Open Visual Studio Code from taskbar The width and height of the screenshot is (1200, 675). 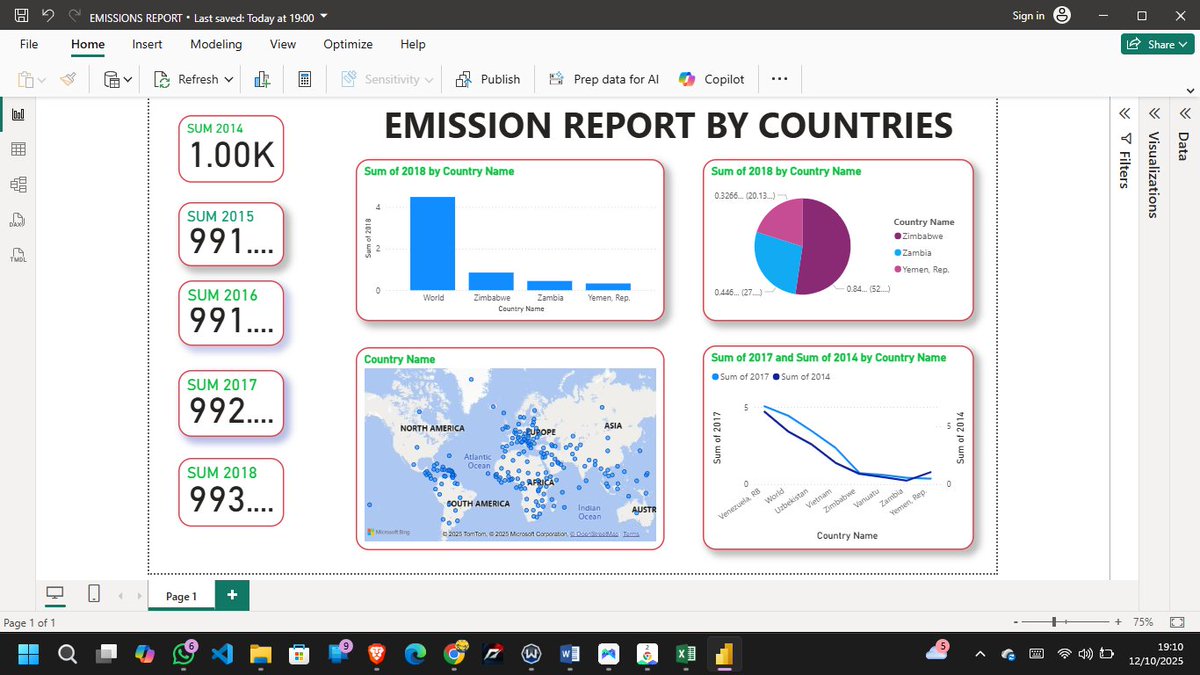point(222,654)
